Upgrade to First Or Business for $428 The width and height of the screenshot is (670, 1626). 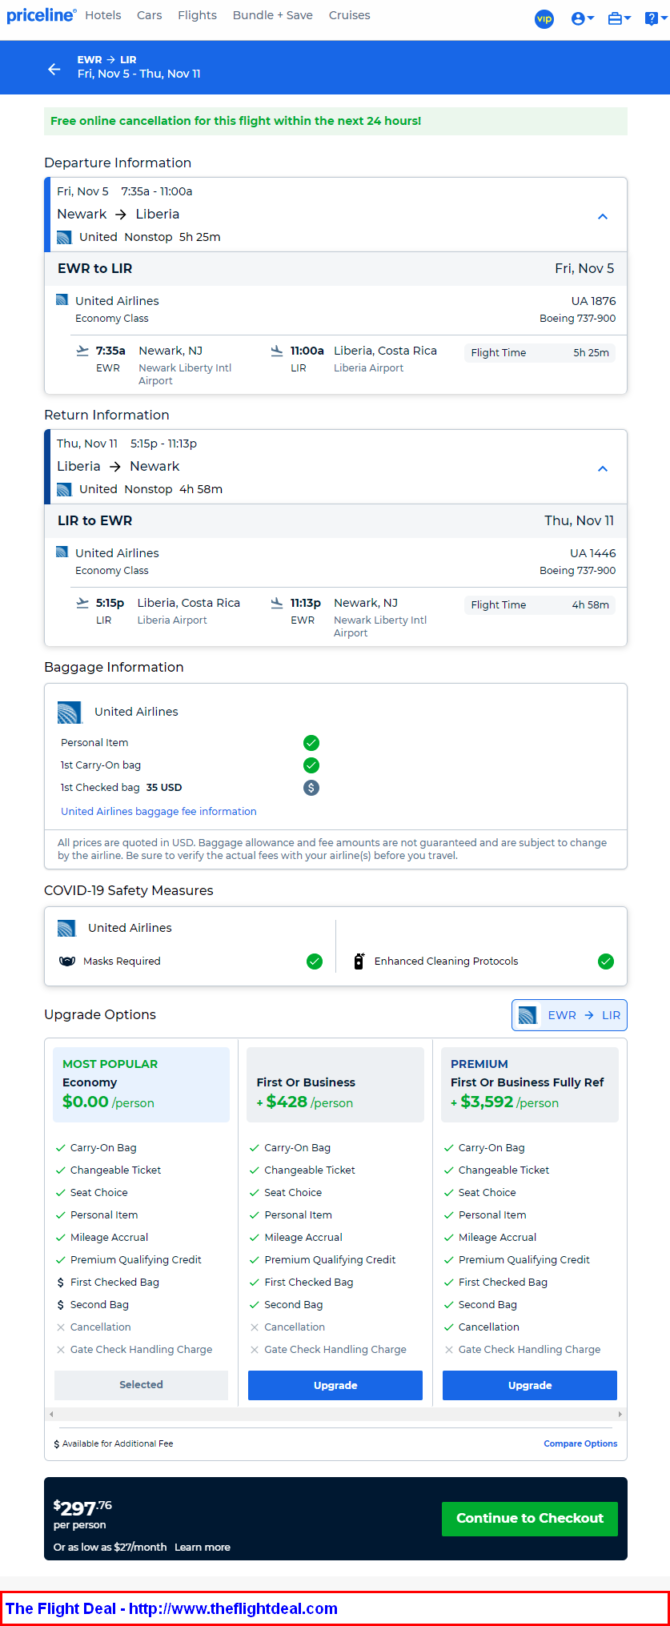pyautogui.click(x=335, y=1385)
